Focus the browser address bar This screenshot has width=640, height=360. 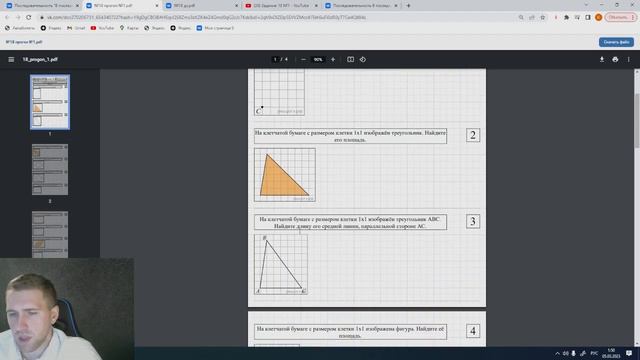point(278,18)
